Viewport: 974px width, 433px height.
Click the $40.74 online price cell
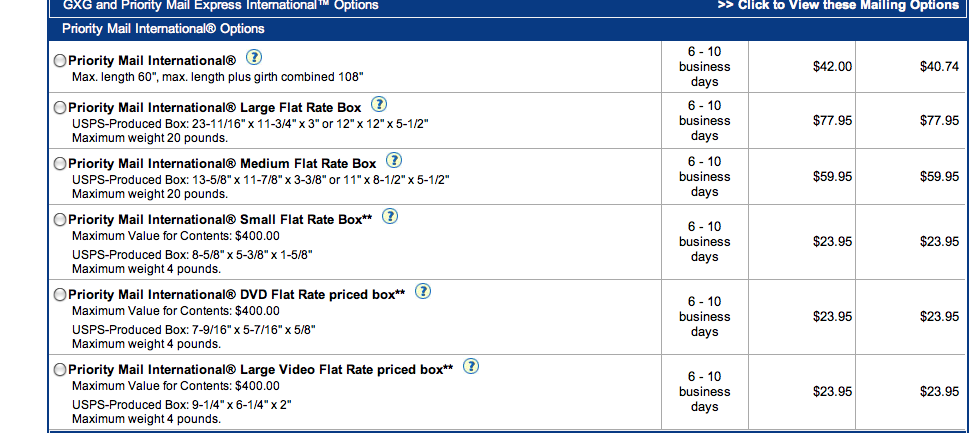939,66
